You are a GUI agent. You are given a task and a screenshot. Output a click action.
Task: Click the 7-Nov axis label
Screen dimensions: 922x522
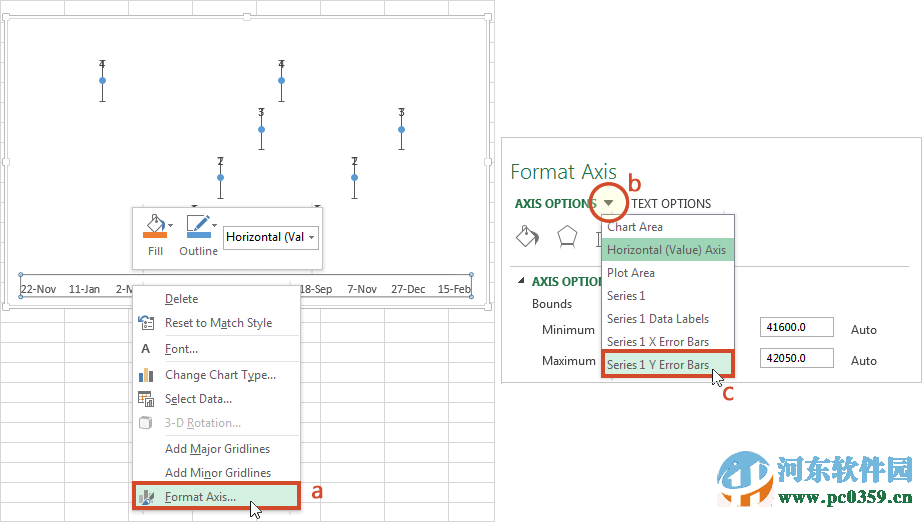coord(362,289)
